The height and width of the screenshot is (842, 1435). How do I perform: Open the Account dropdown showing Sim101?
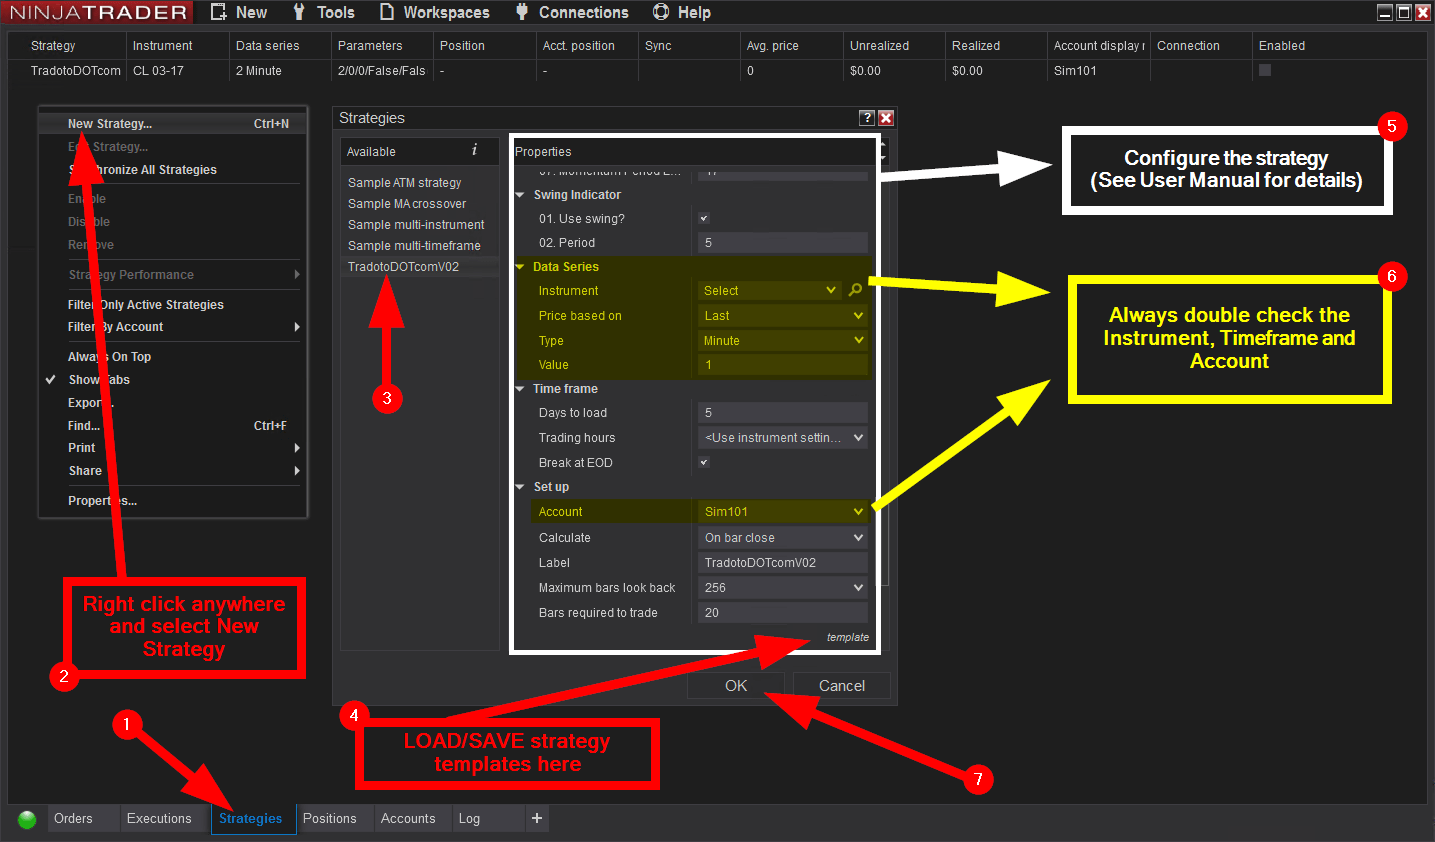(x=783, y=512)
